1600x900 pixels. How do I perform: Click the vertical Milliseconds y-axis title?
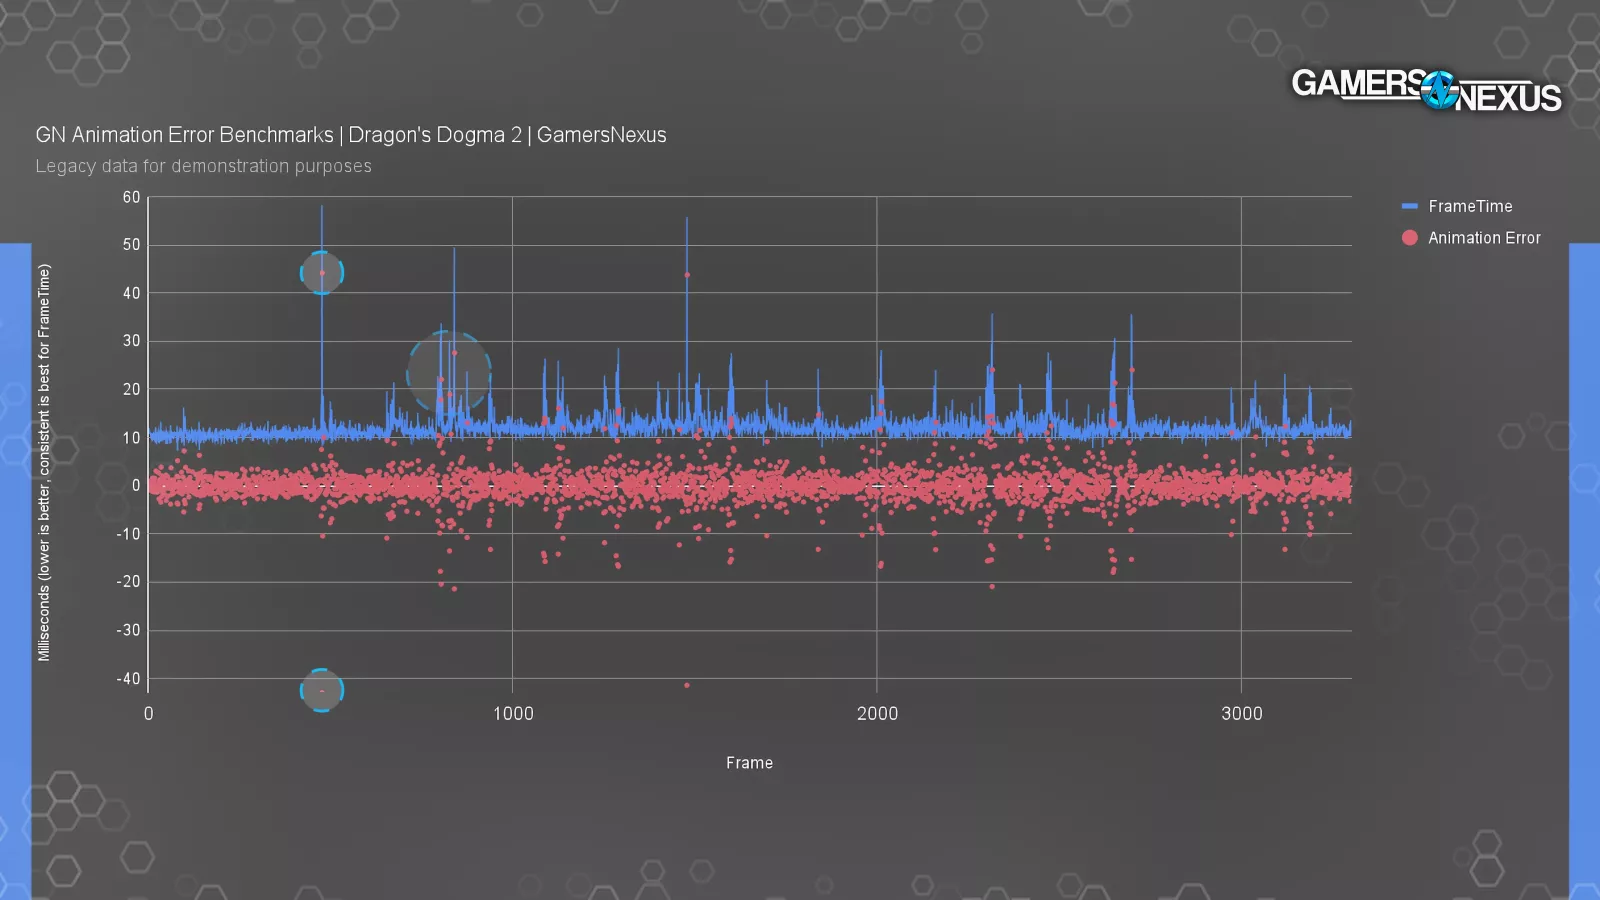[44, 462]
